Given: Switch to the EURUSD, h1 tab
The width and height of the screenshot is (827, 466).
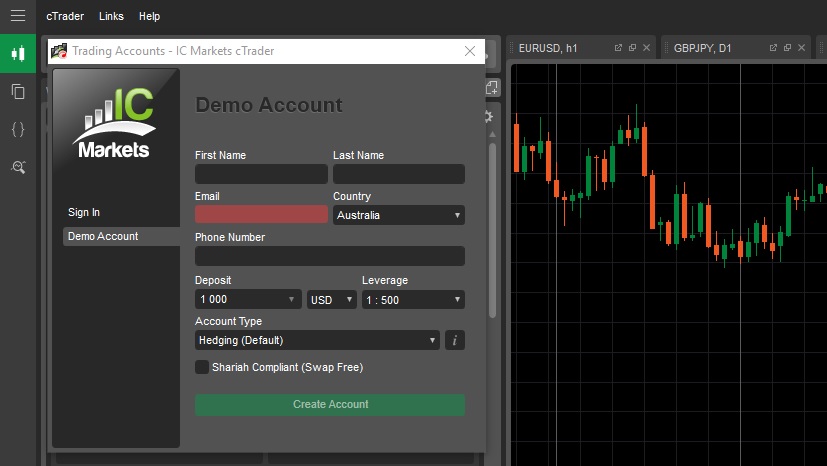Looking at the screenshot, I should pyautogui.click(x=548, y=48).
